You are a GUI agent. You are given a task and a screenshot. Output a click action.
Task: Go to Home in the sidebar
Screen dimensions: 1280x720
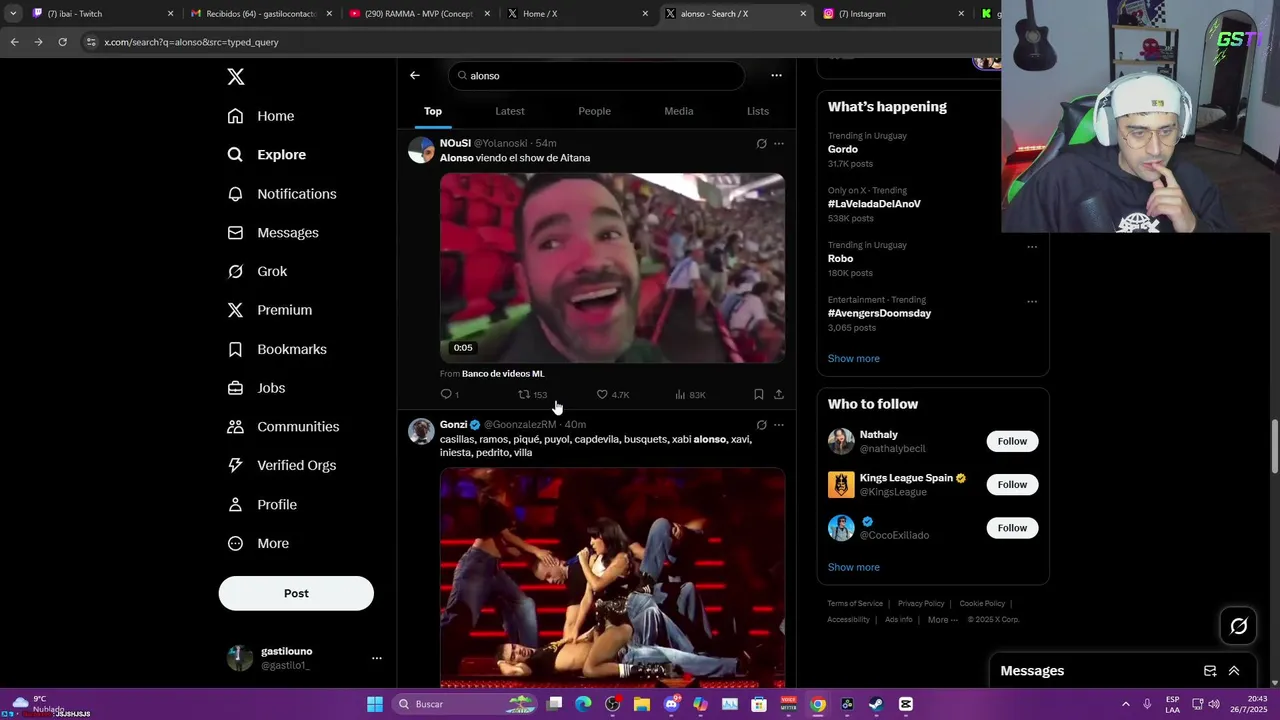[x=261, y=116]
